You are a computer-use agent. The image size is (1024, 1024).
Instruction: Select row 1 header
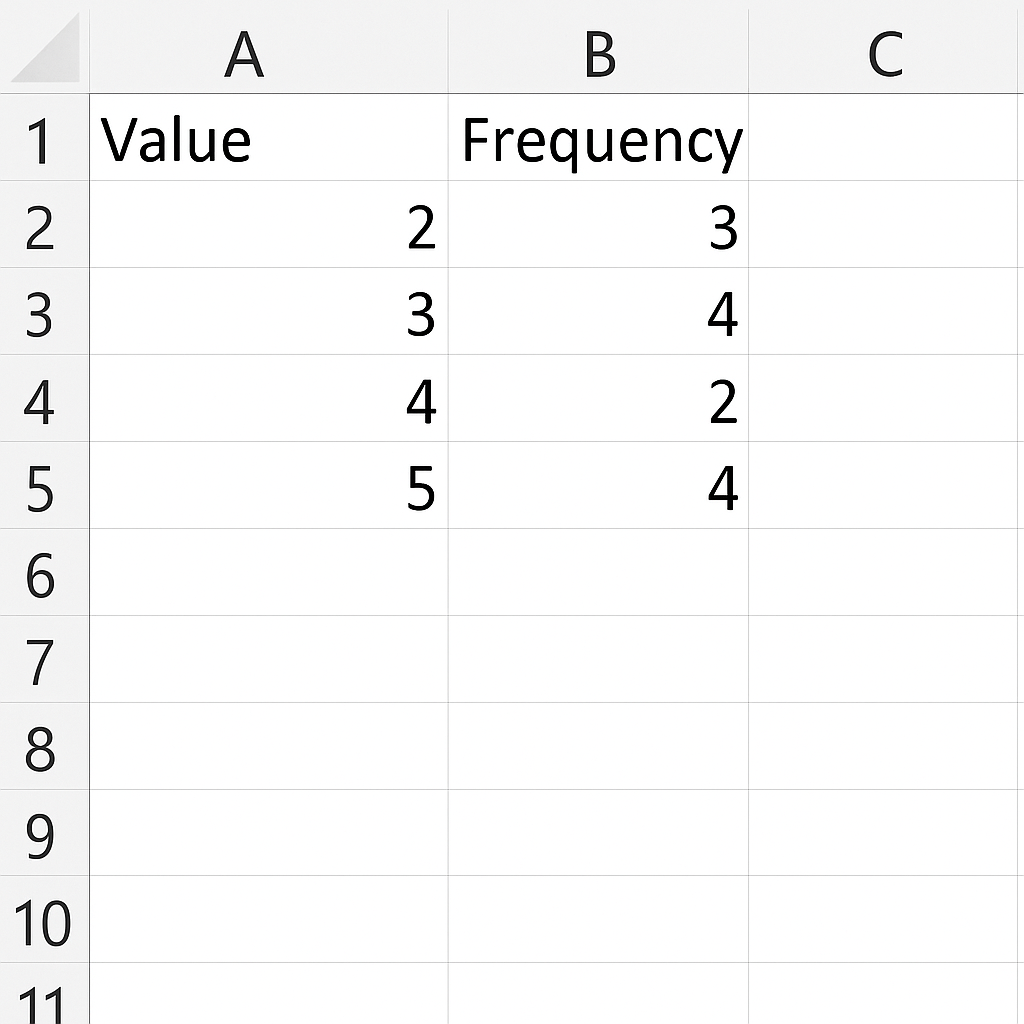(40, 140)
